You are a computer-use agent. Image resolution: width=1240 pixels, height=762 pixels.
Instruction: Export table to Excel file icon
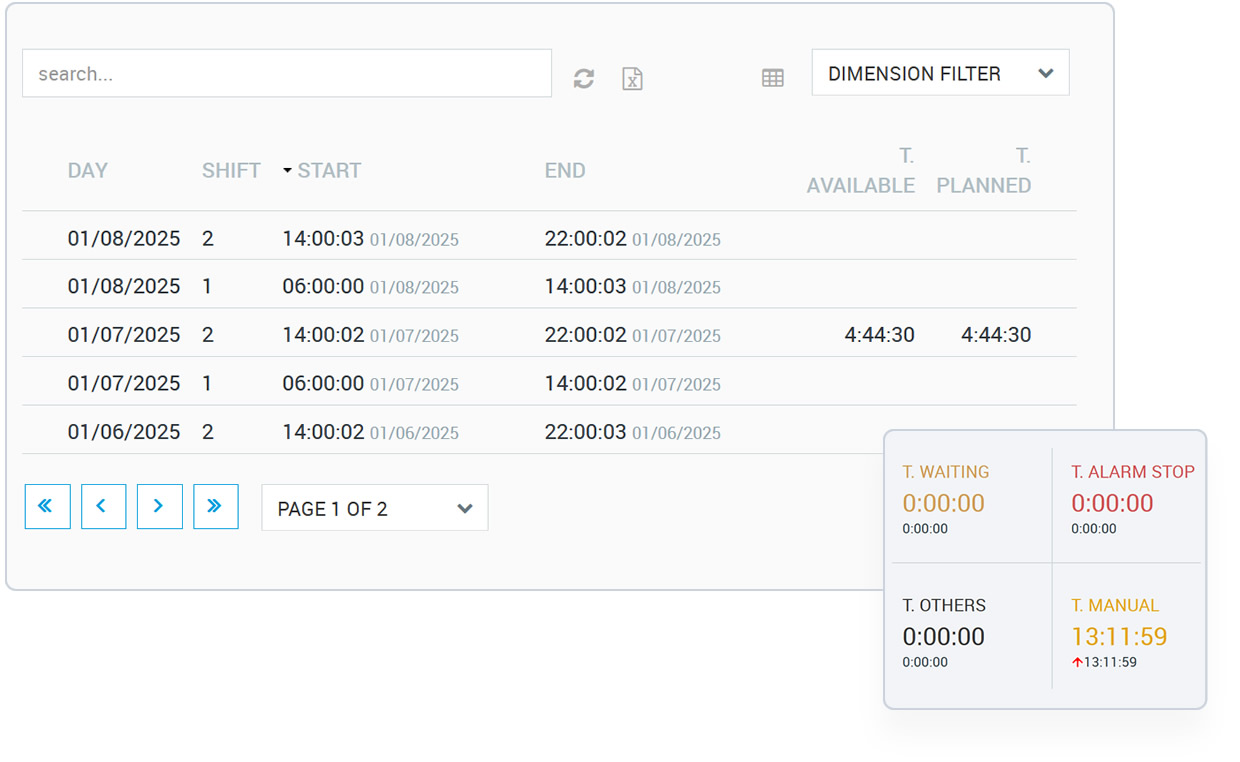click(632, 79)
